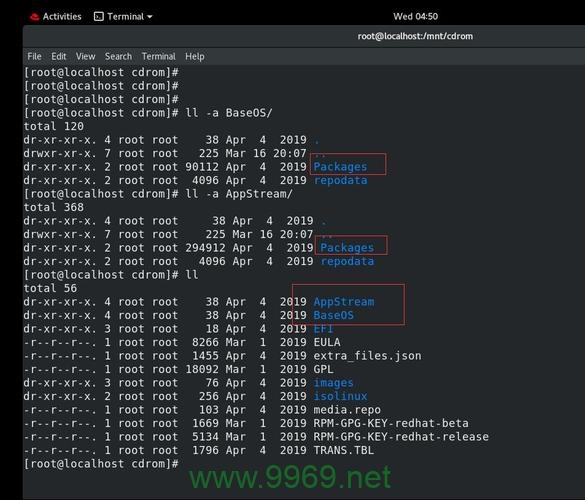Open the File menu
Screen dimensions: 585x500
[34, 56]
